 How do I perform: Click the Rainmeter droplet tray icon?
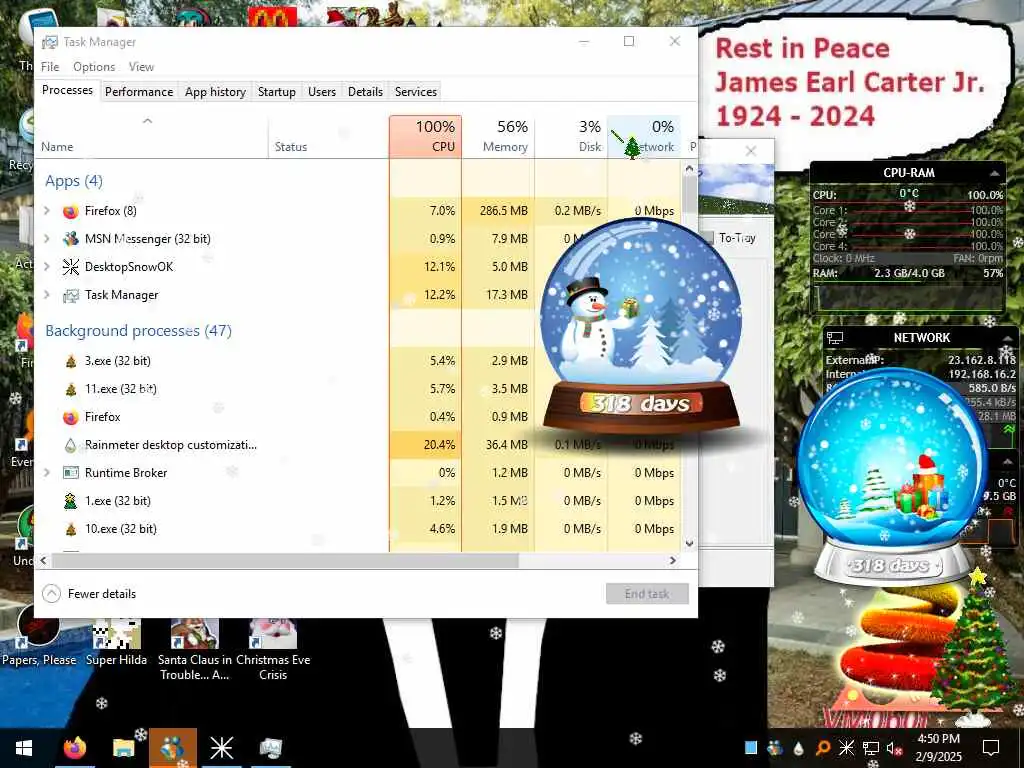(799, 748)
